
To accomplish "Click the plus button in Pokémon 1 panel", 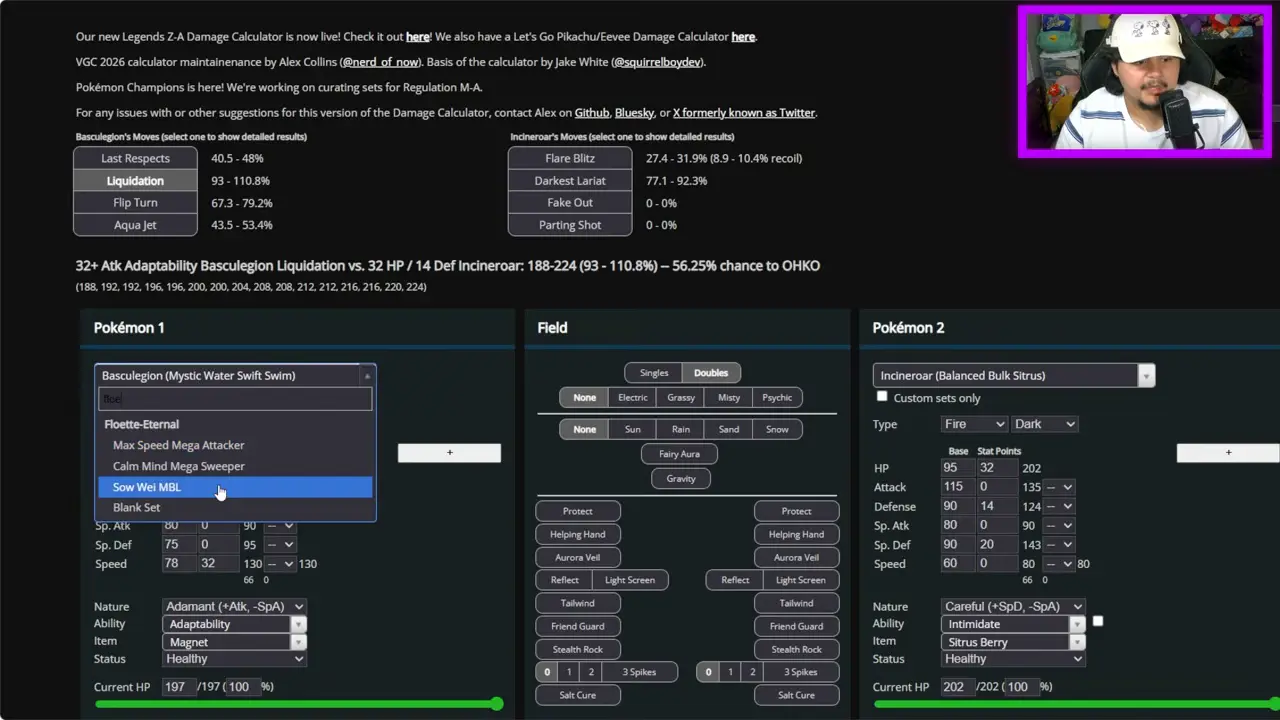I will pyautogui.click(x=449, y=453).
